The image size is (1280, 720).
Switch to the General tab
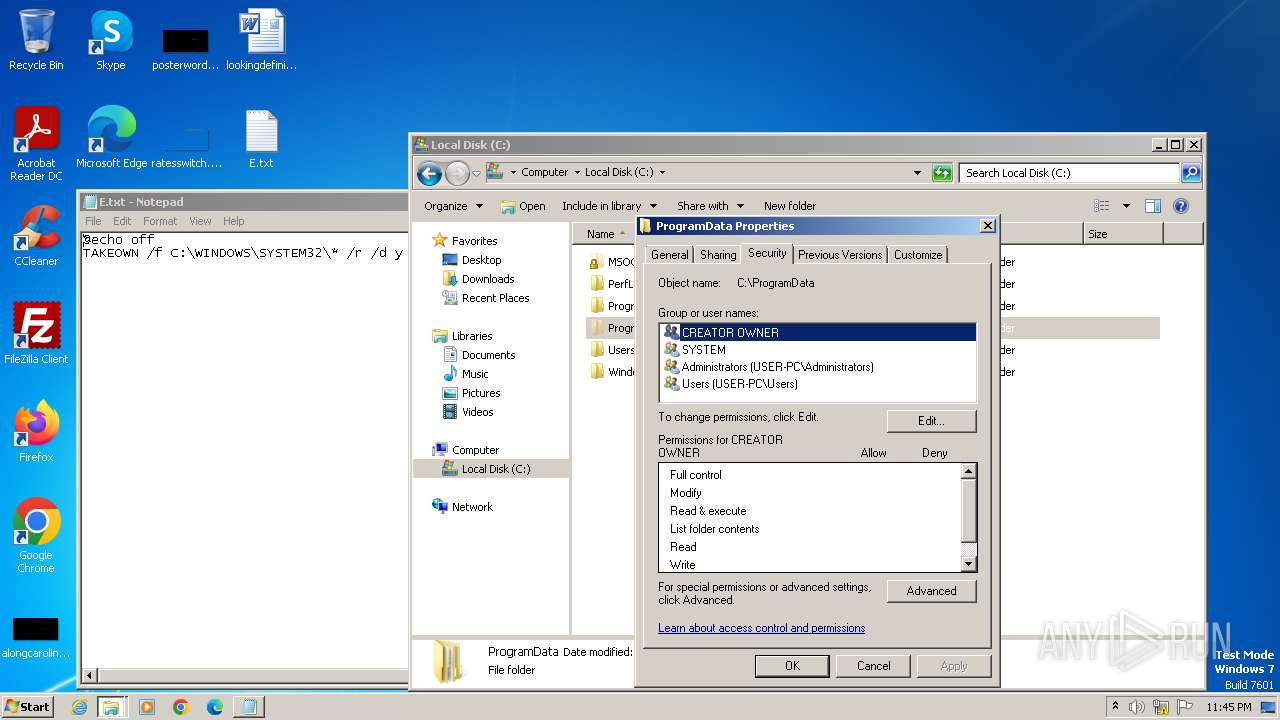(x=669, y=255)
